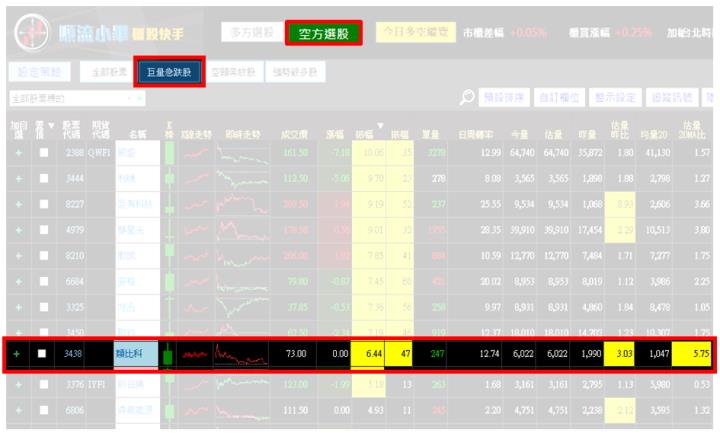Image resolution: width=720 pixels, height=433 pixels.
Task: Add stock 3438 via its plus icon
Action: [17, 354]
